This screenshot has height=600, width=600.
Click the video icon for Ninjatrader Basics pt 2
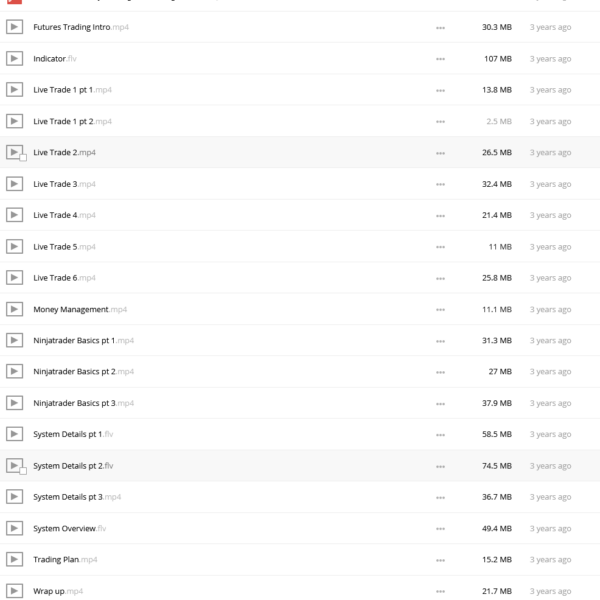(x=14, y=372)
